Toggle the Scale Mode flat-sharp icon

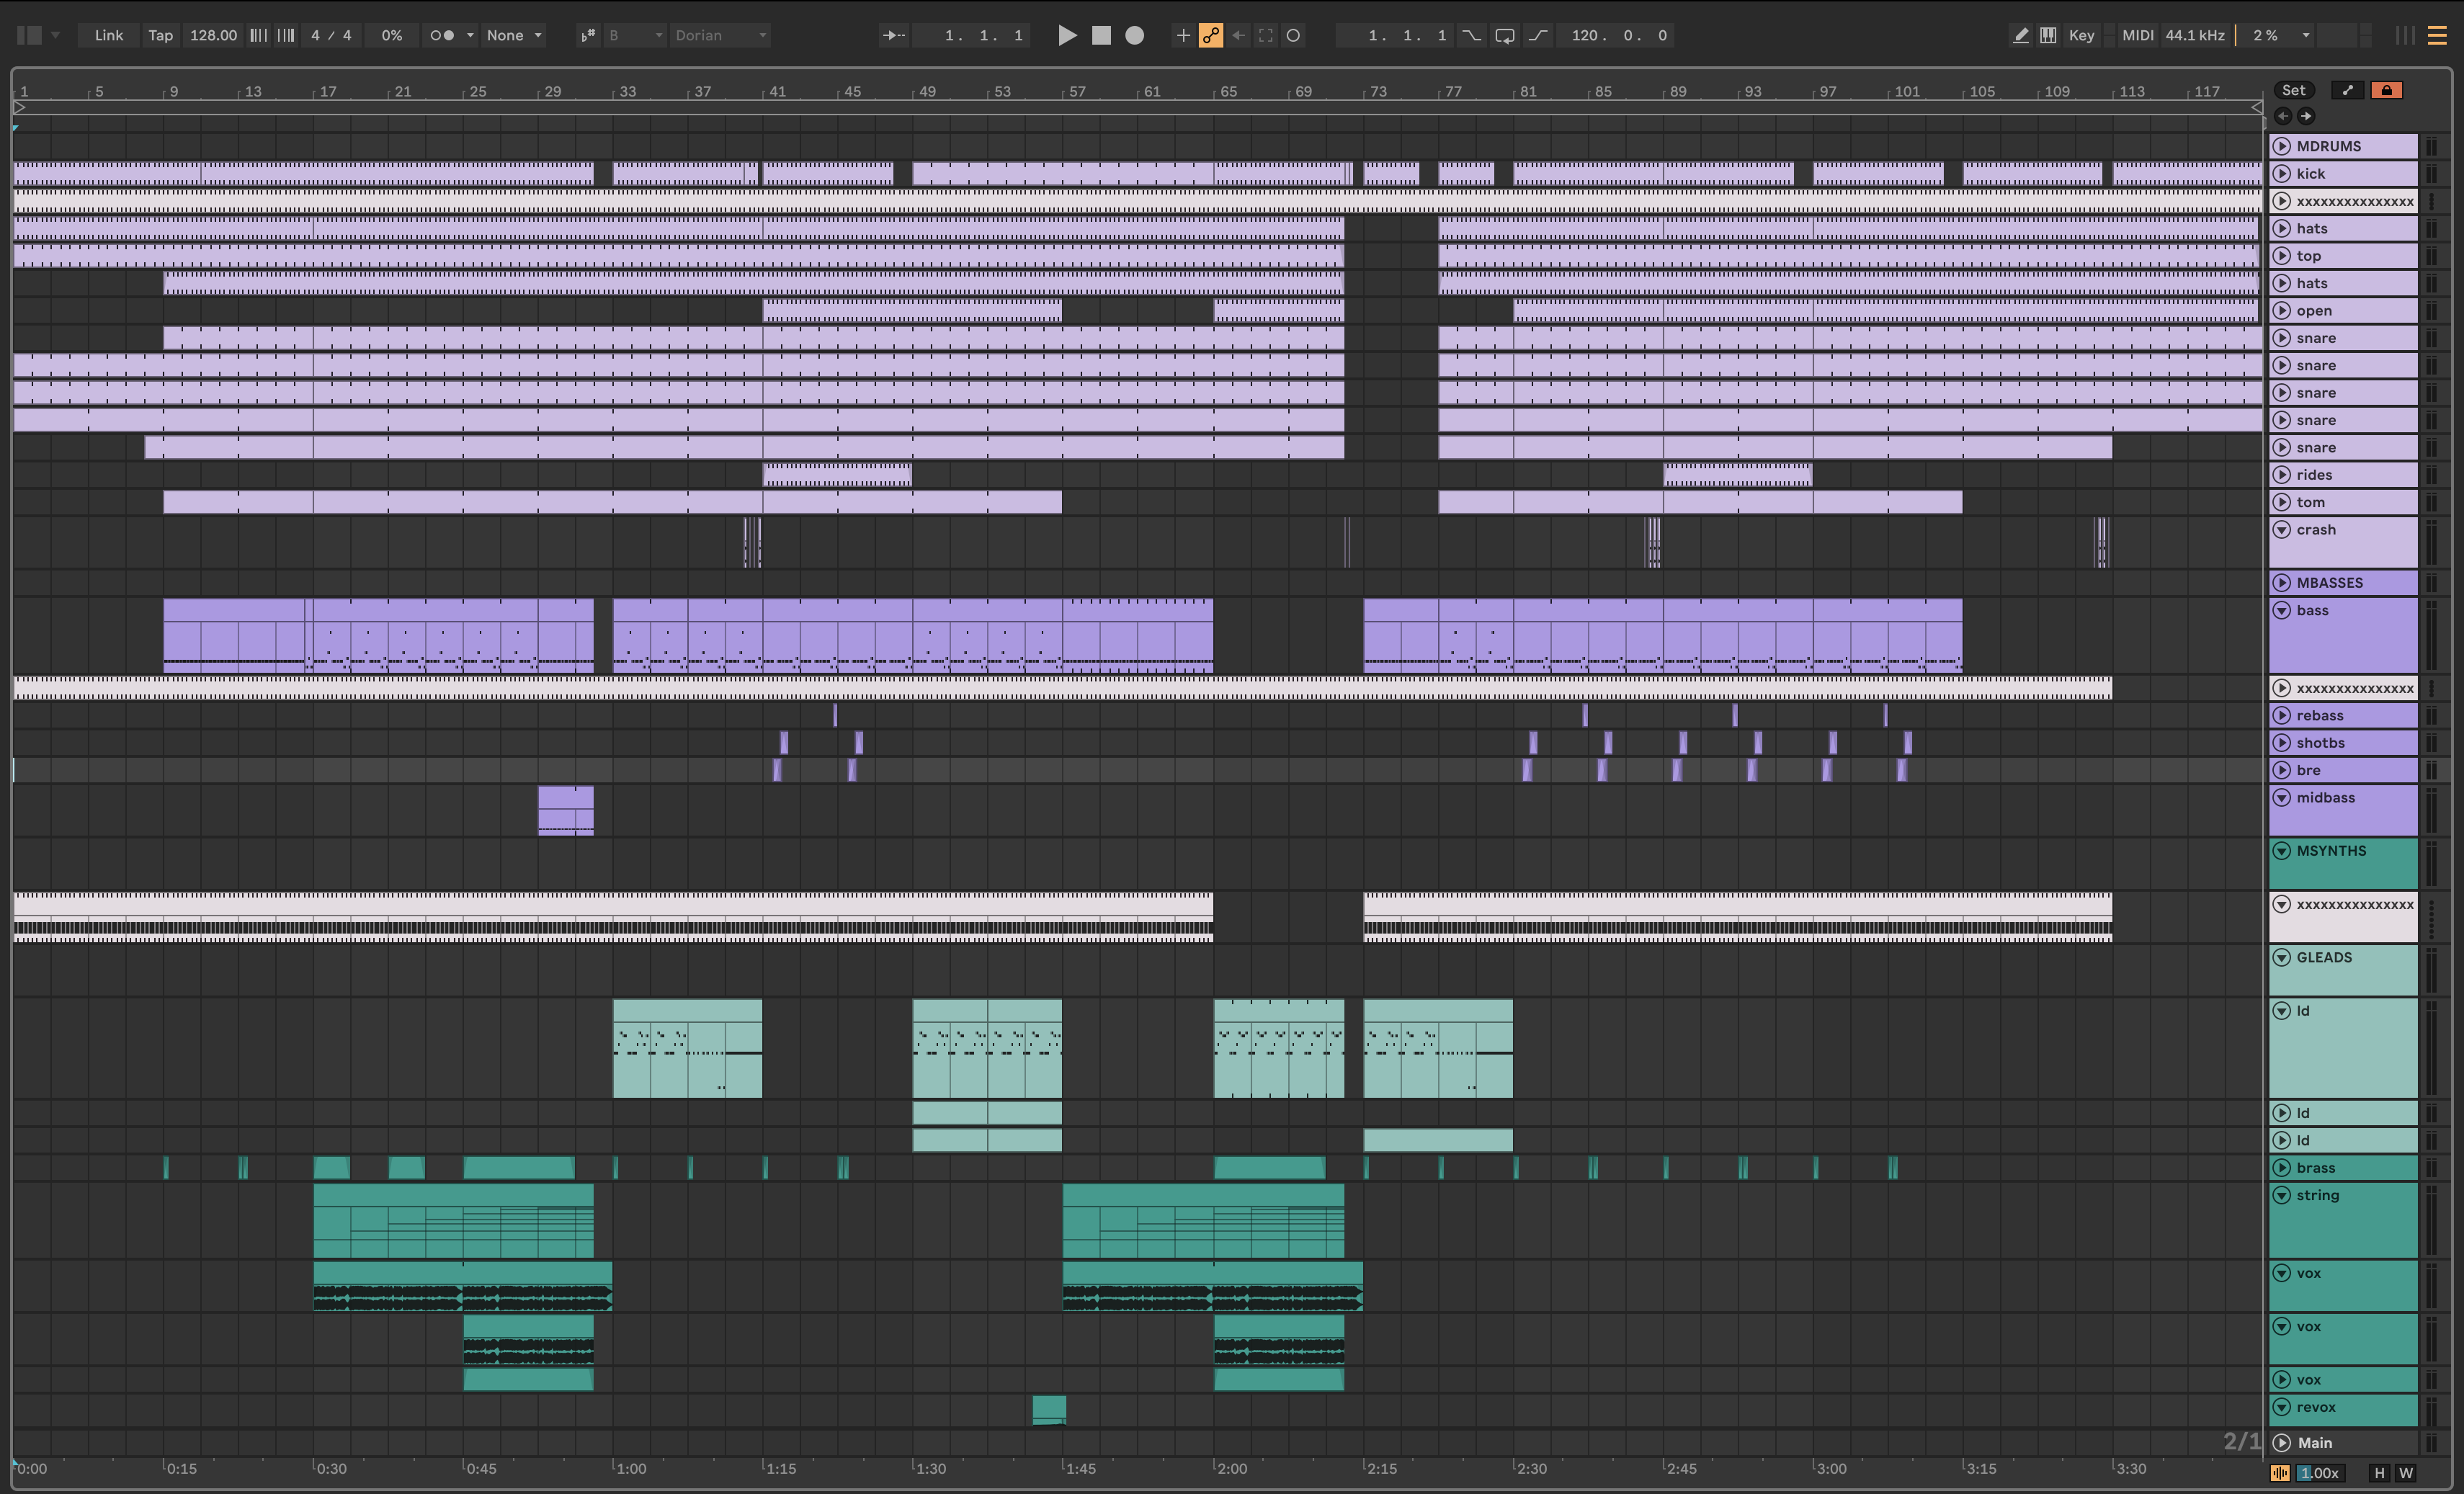tap(588, 35)
